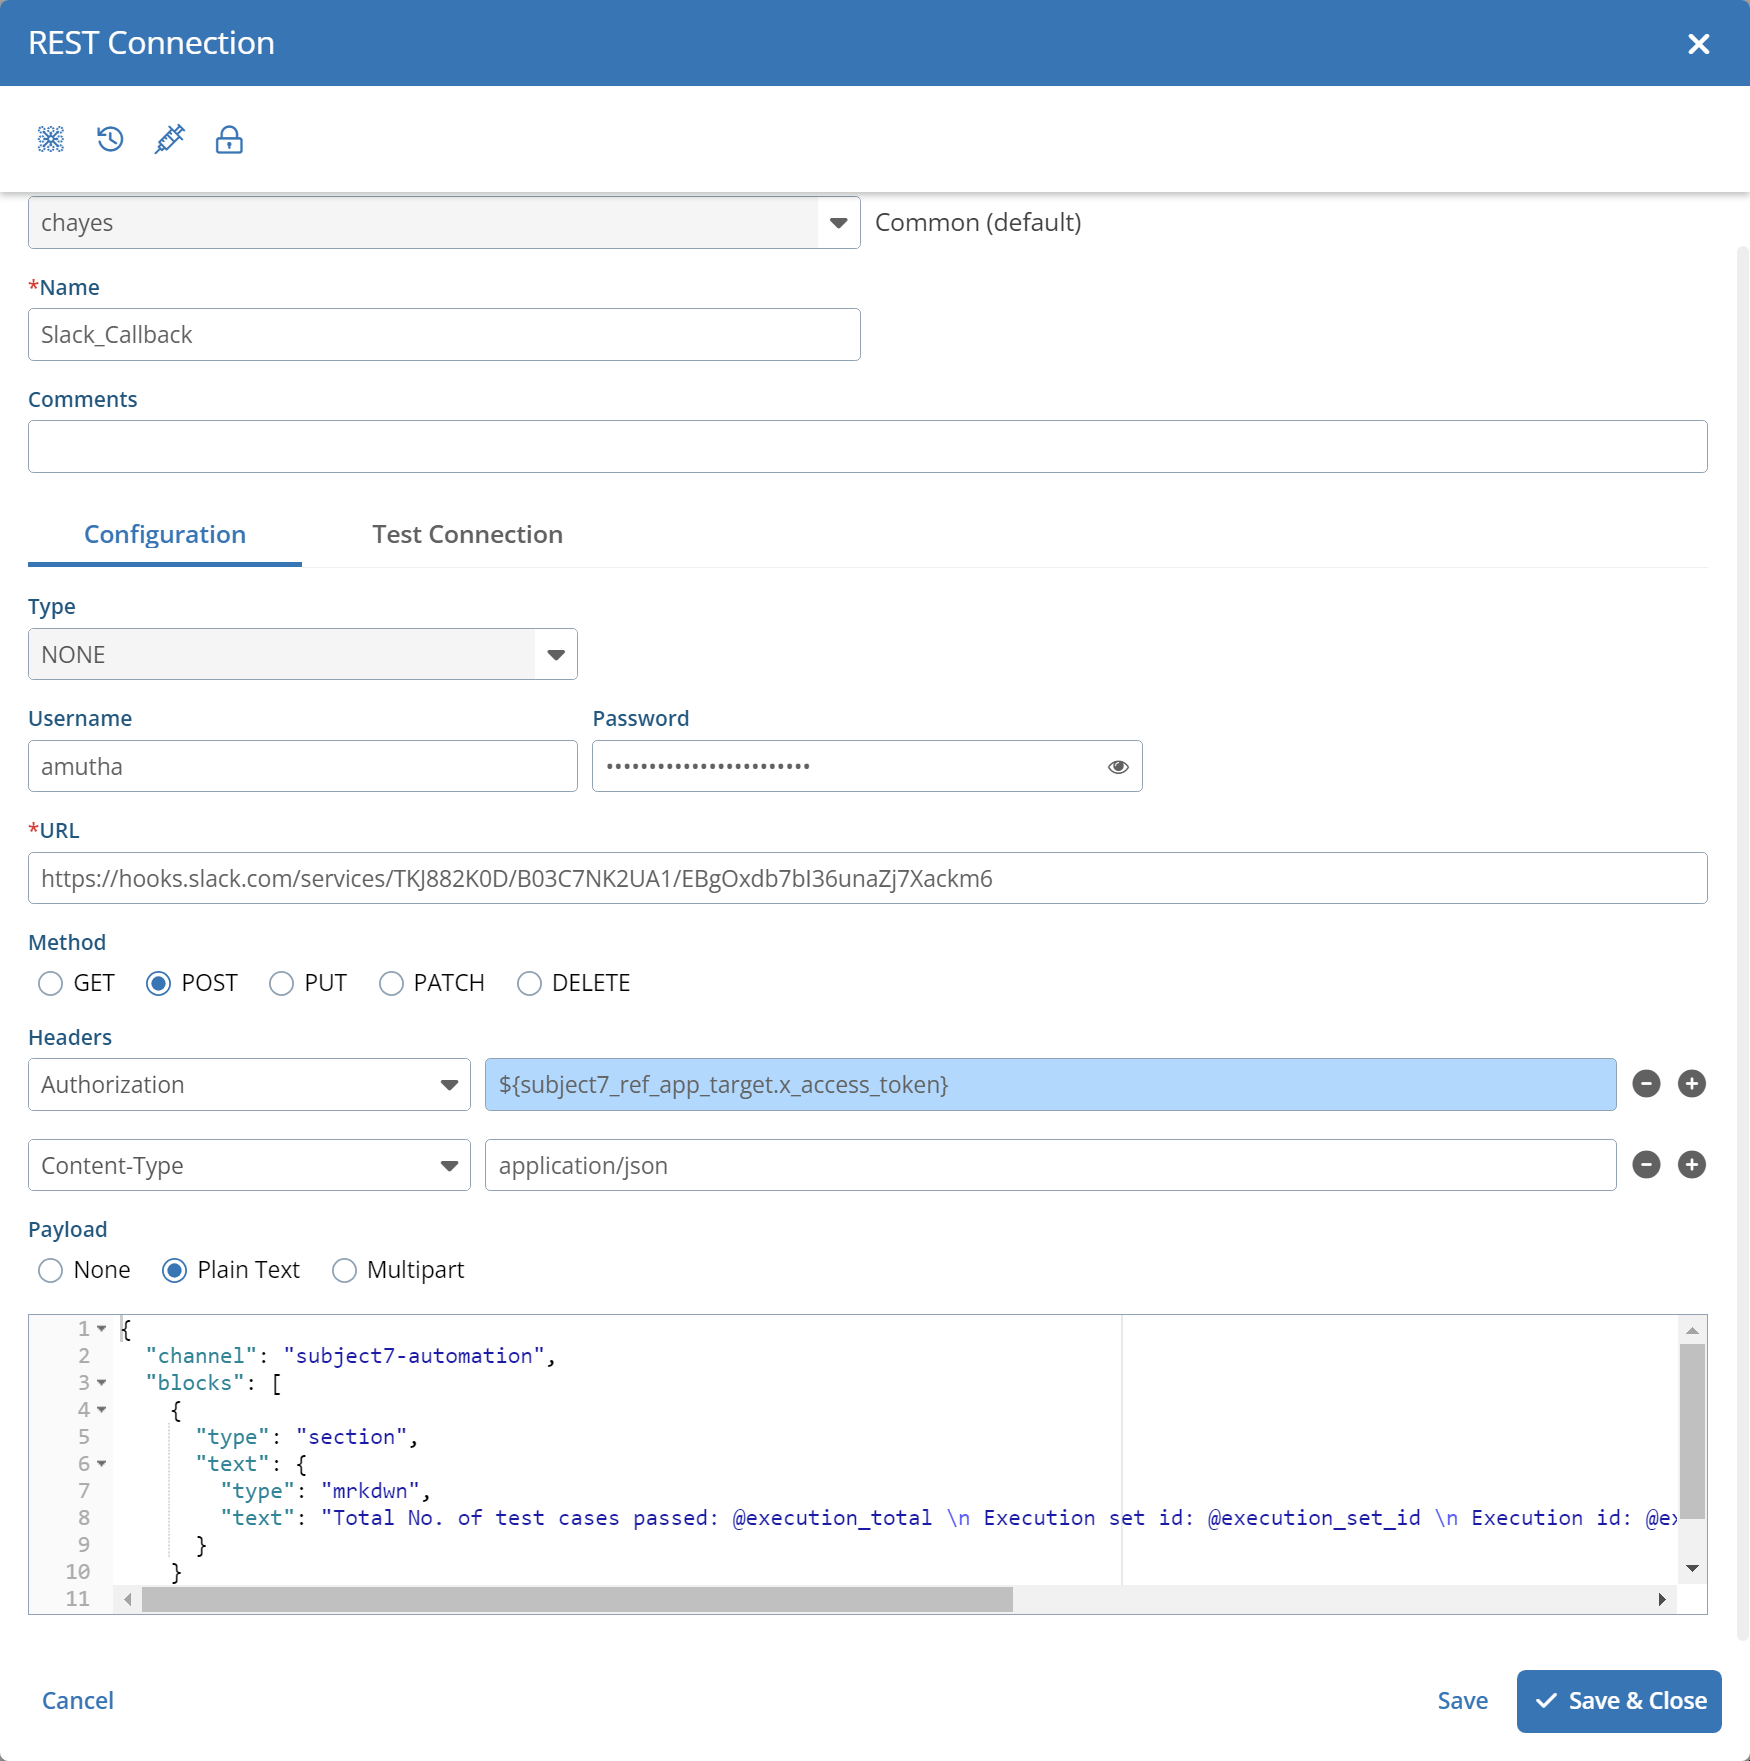This screenshot has width=1750, height=1761.
Task: Select the DELETE method radio button
Action: click(x=529, y=984)
